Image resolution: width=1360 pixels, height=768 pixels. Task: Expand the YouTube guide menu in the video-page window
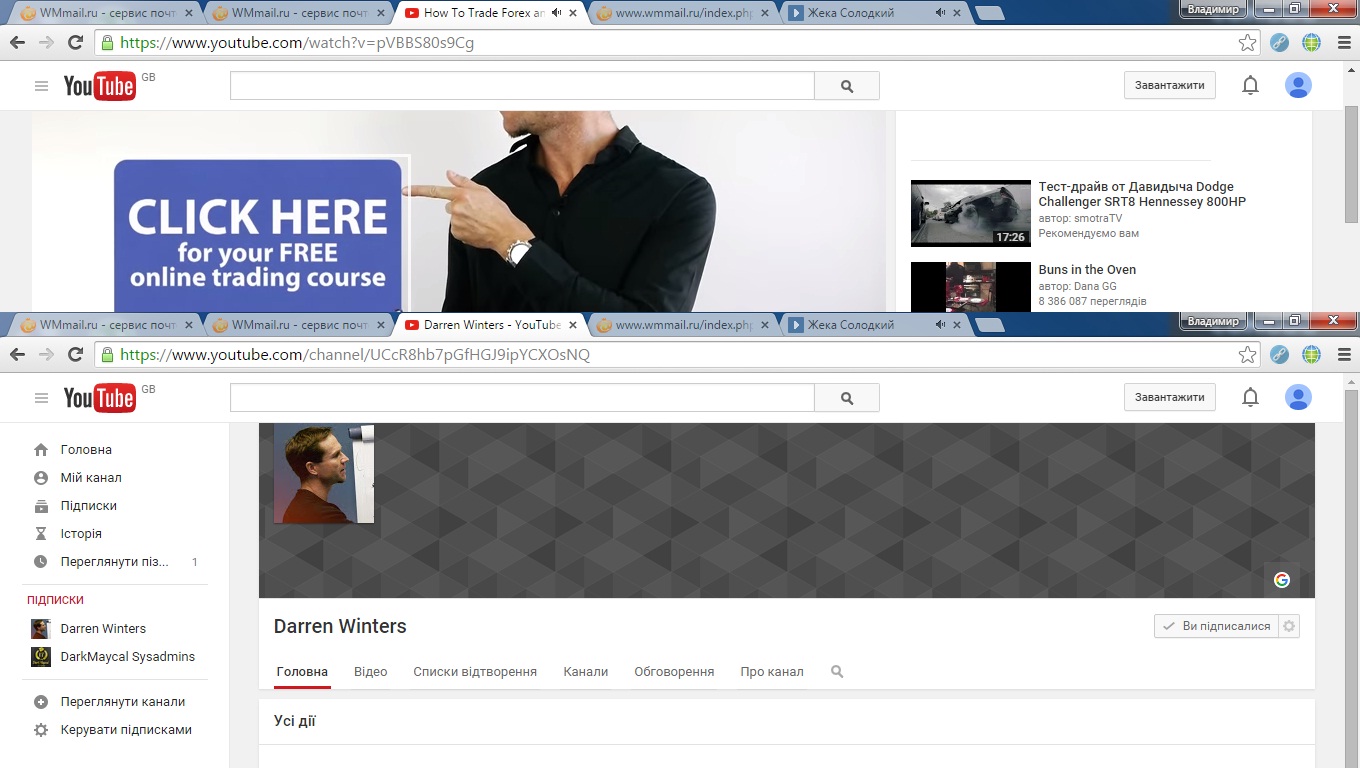coord(41,86)
